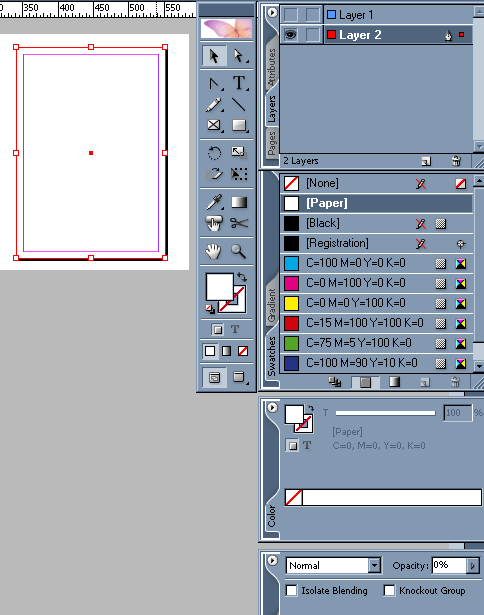Select the Rectangle Frame tool
This screenshot has height=615, width=484.
214,126
